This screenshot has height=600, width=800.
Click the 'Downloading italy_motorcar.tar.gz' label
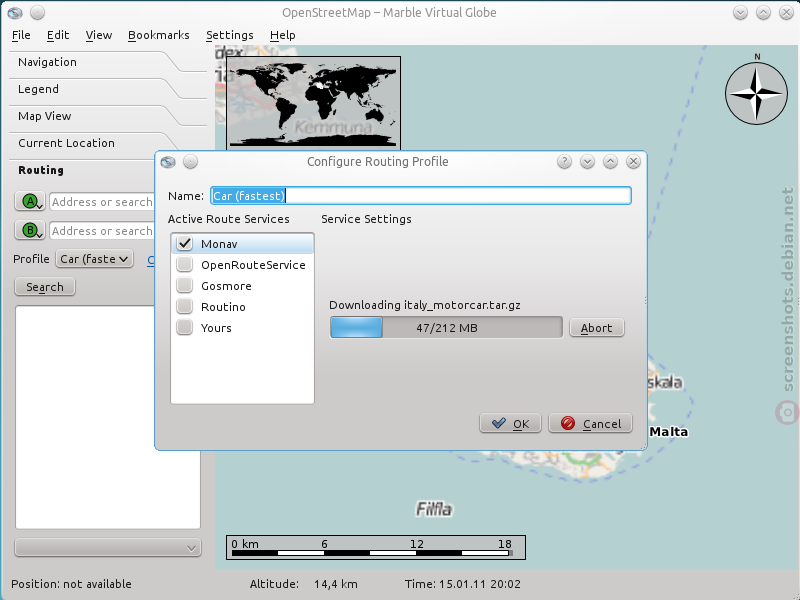tap(424, 305)
